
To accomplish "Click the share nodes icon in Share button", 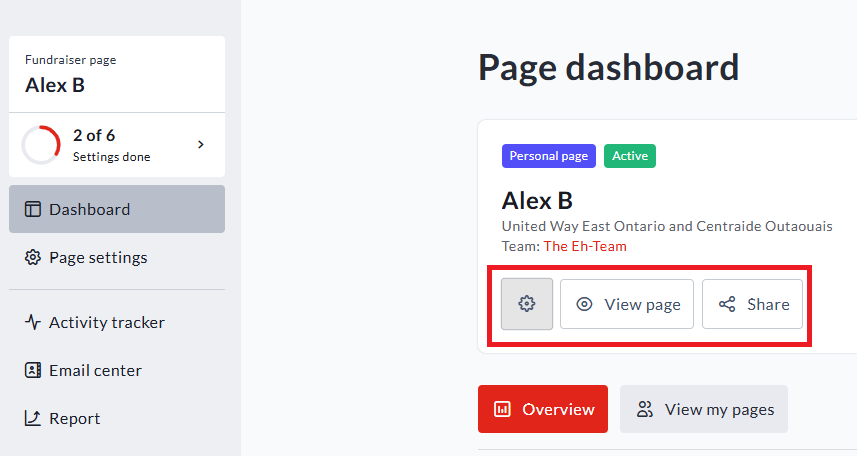I will 727,304.
